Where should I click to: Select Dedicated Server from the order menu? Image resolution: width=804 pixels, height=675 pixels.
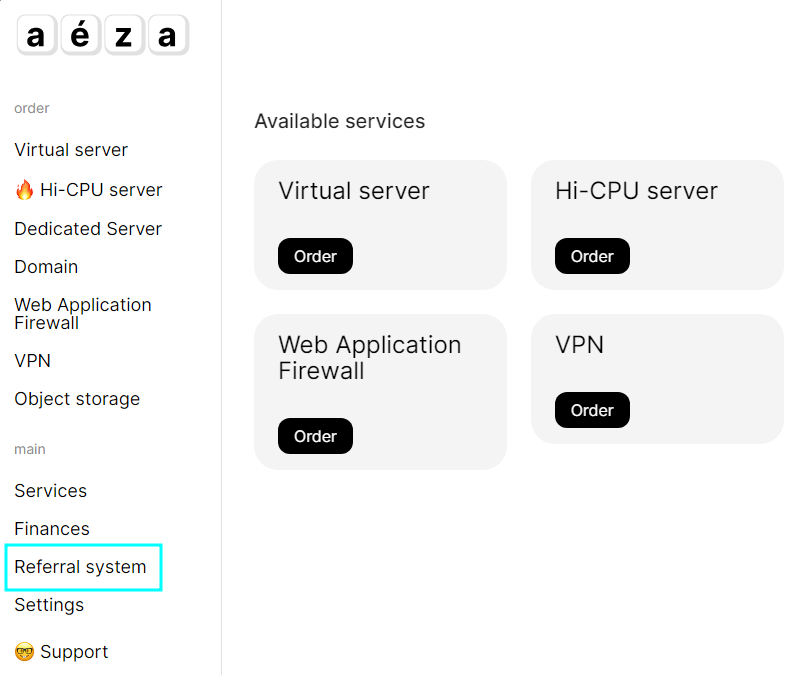(x=88, y=229)
